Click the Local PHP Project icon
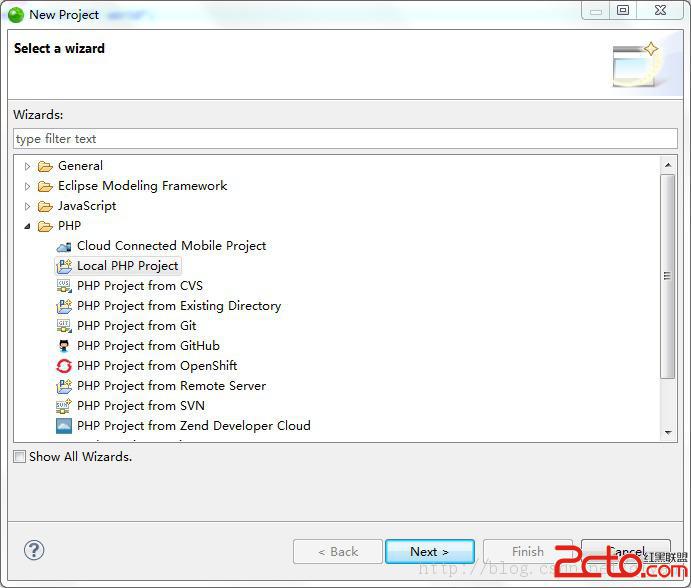Viewport: 691px width, 588px height. pyautogui.click(x=64, y=266)
